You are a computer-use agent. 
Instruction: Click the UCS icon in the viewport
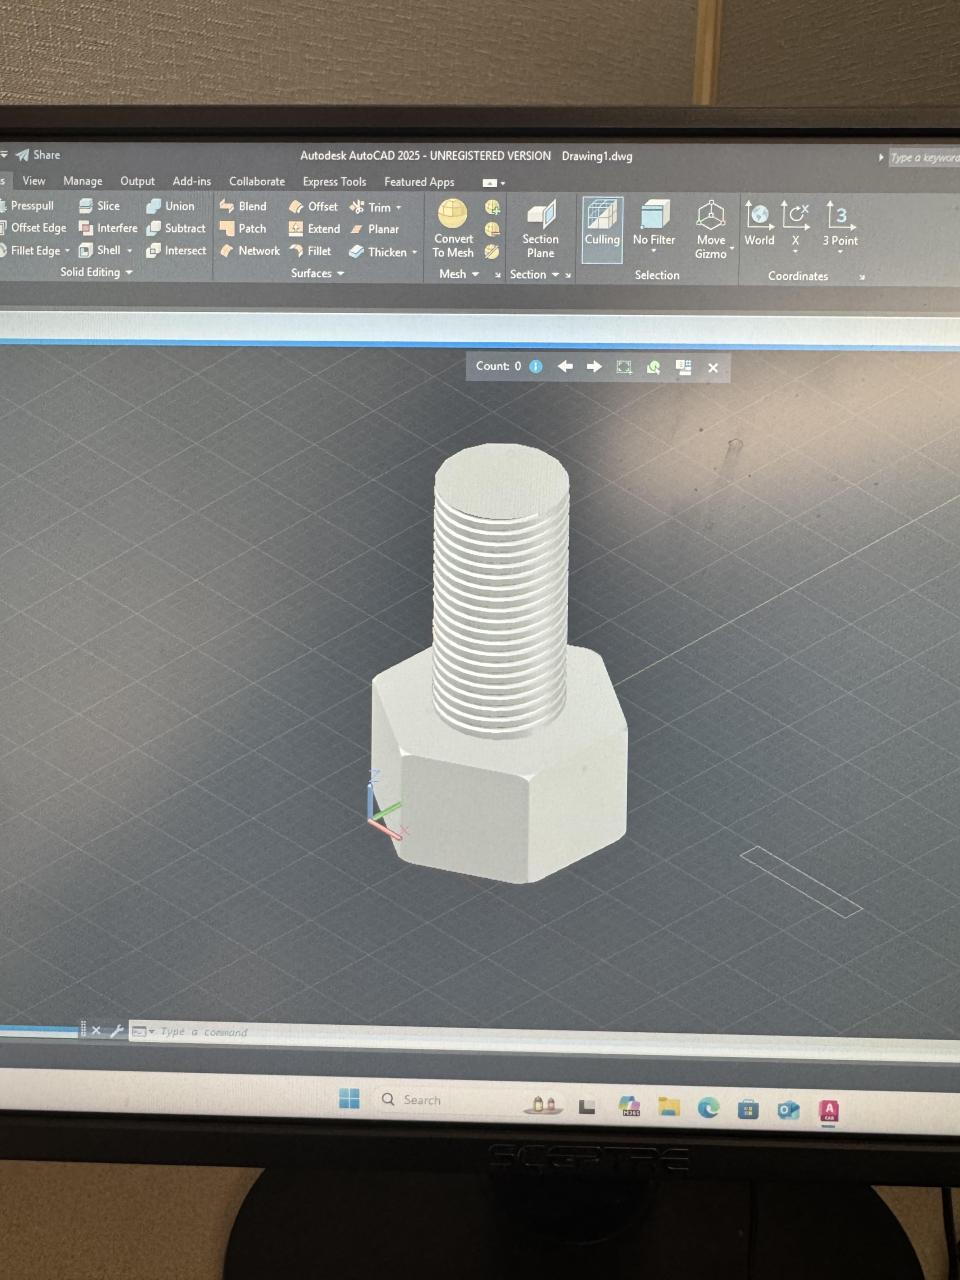383,805
